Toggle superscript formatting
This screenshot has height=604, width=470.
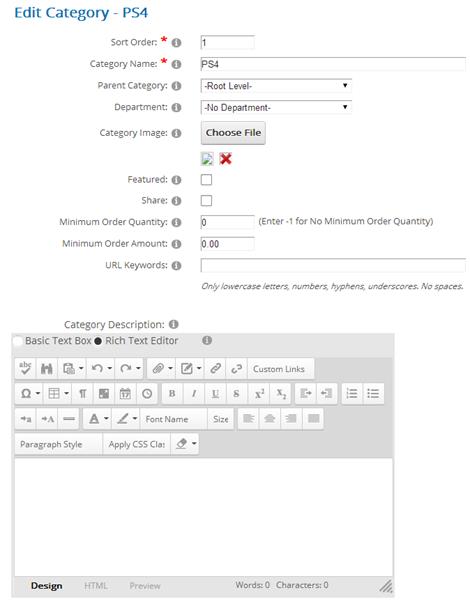coord(259,393)
